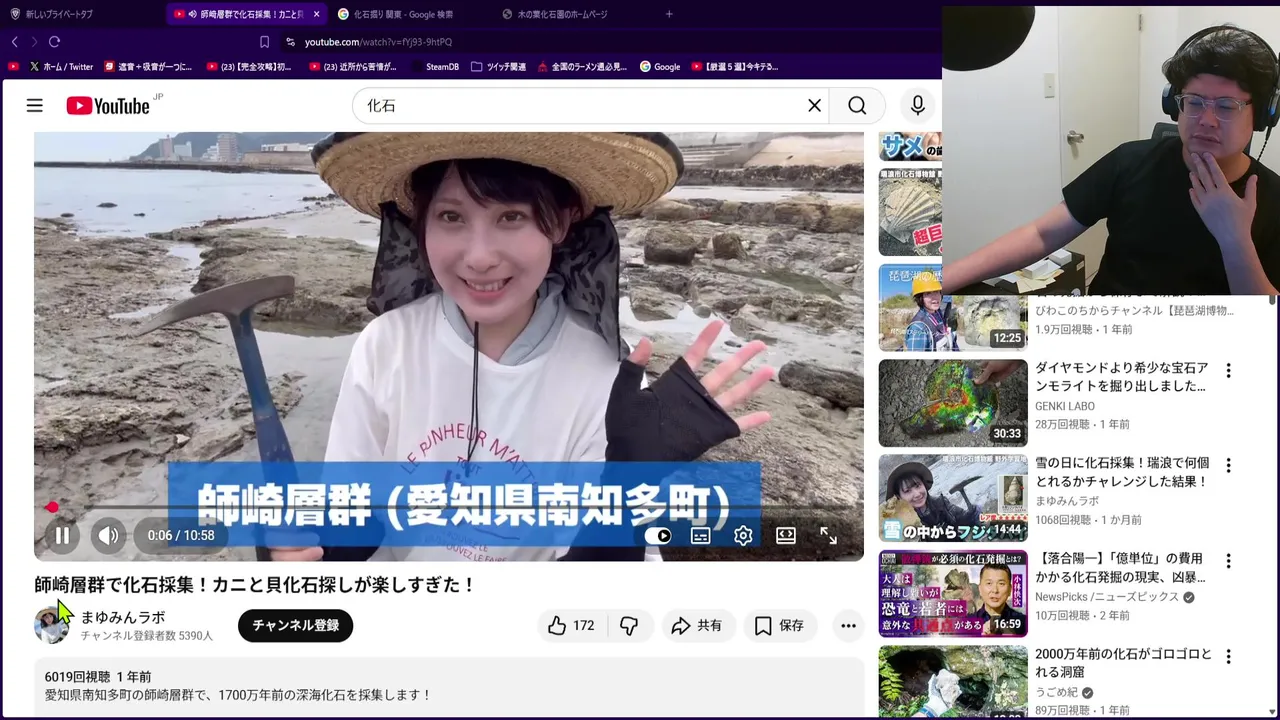This screenshot has width=1280, height=720.
Task: Mute the video volume speaker
Action: point(108,536)
